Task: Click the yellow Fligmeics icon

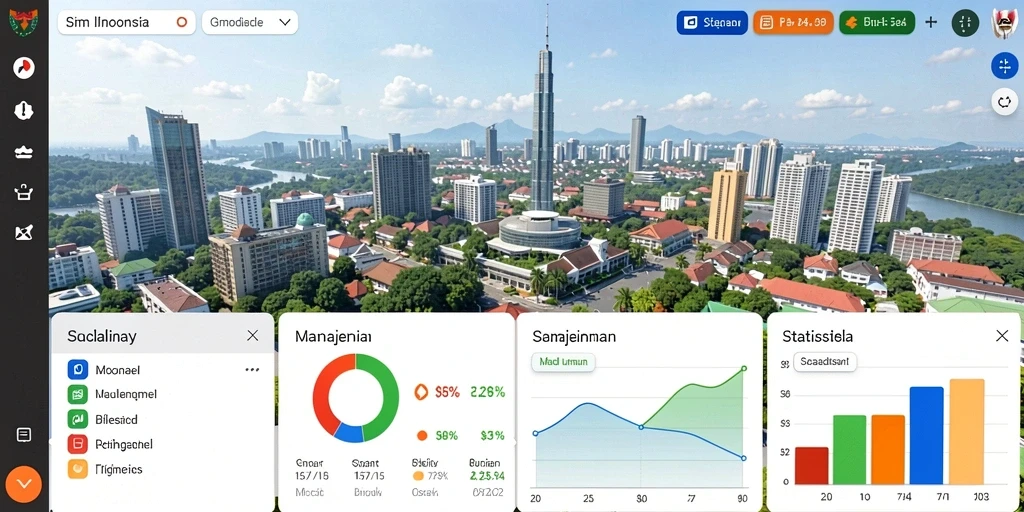Action: click(78, 469)
